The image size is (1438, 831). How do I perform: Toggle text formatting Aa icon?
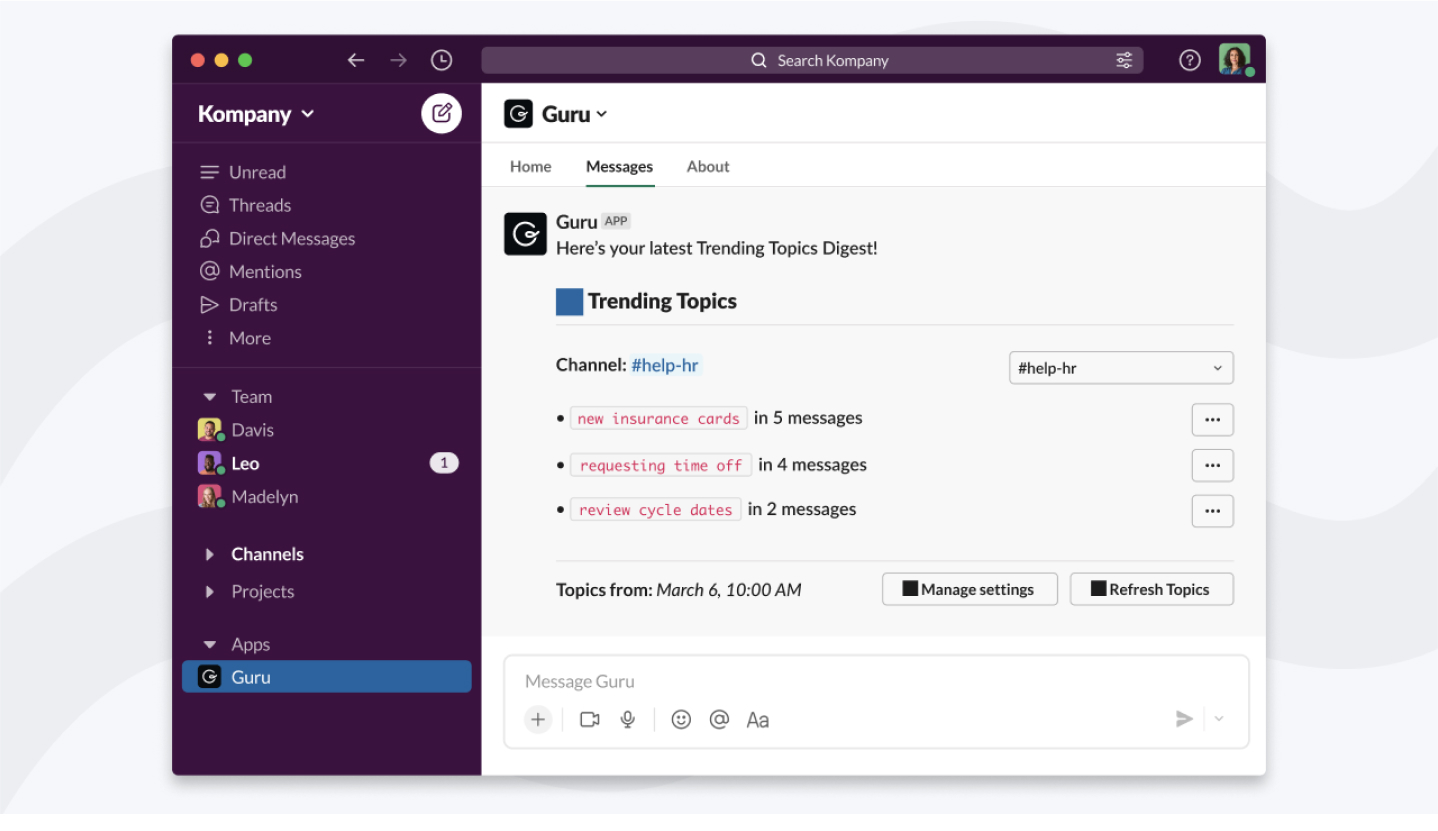coord(758,719)
